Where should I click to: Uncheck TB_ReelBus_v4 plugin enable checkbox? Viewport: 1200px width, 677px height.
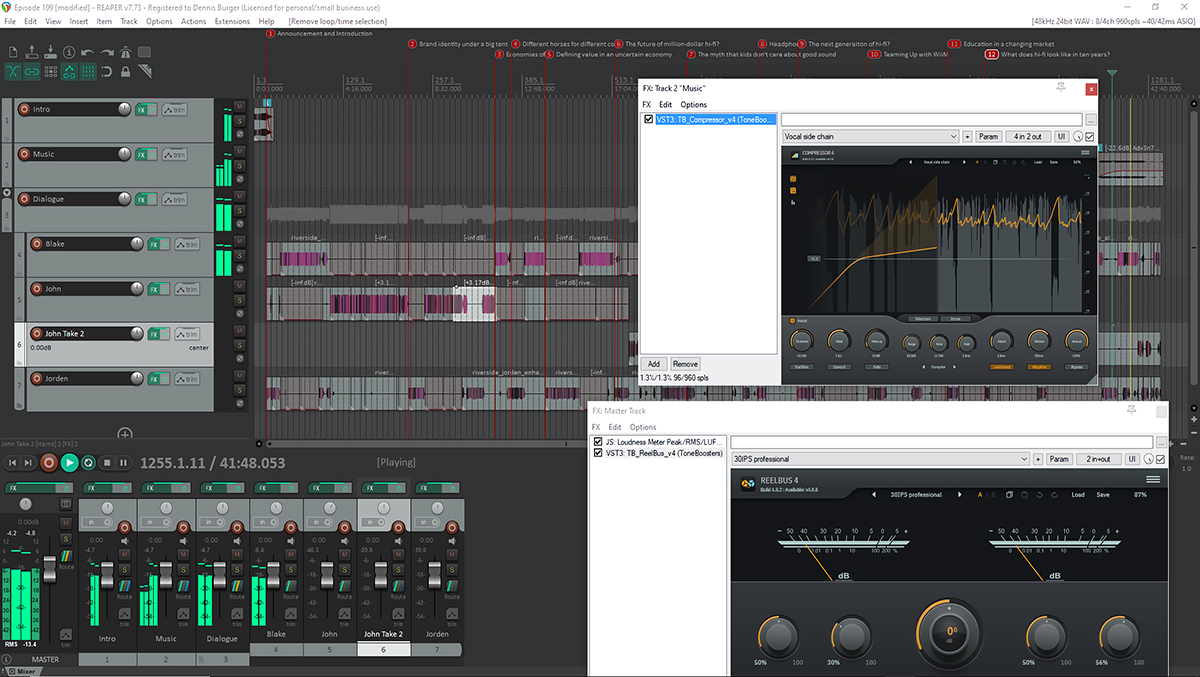coord(598,453)
